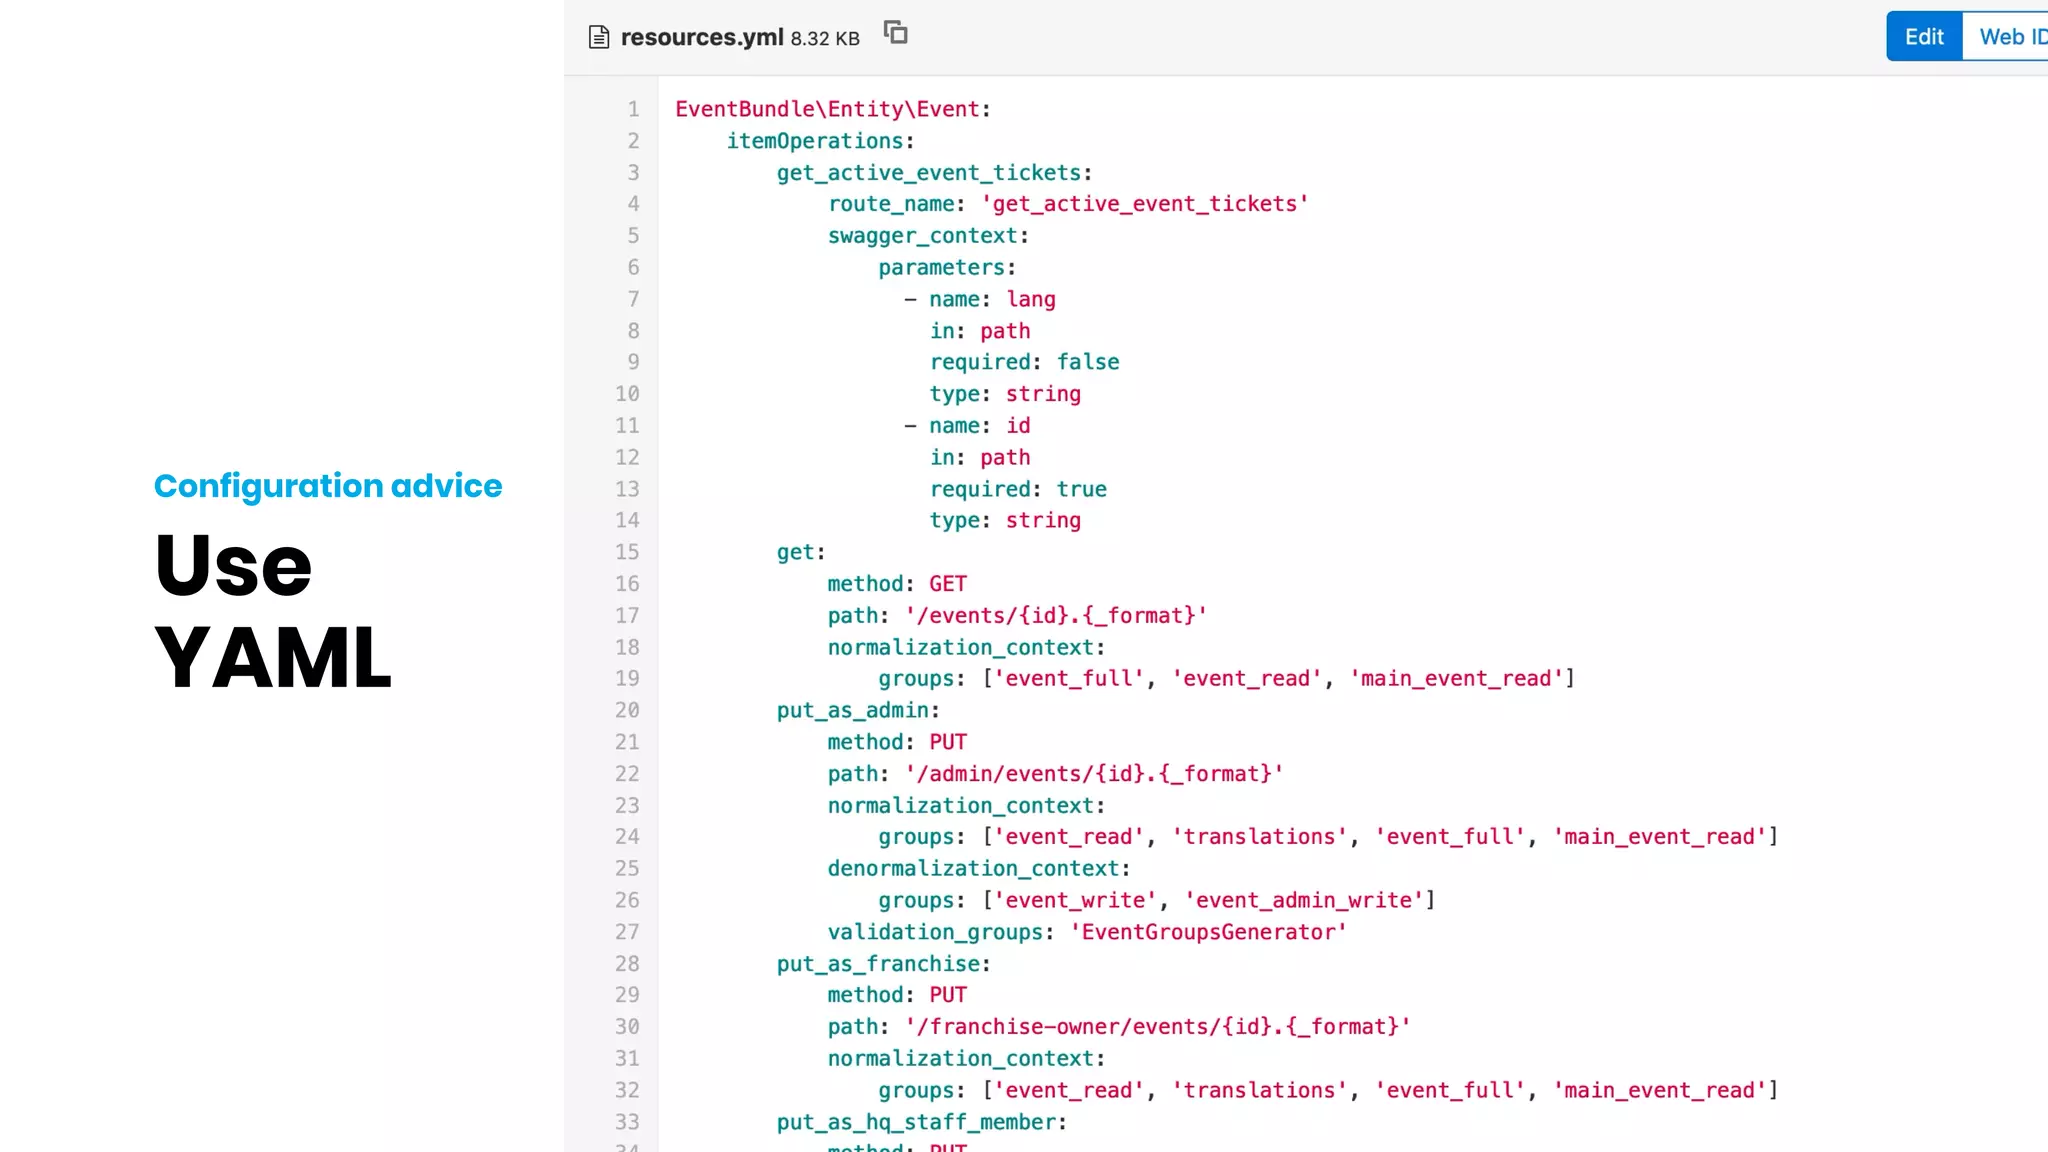Viewport: 2048px width, 1152px height.
Task: Click the Configuration advice heading
Action: (328, 486)
